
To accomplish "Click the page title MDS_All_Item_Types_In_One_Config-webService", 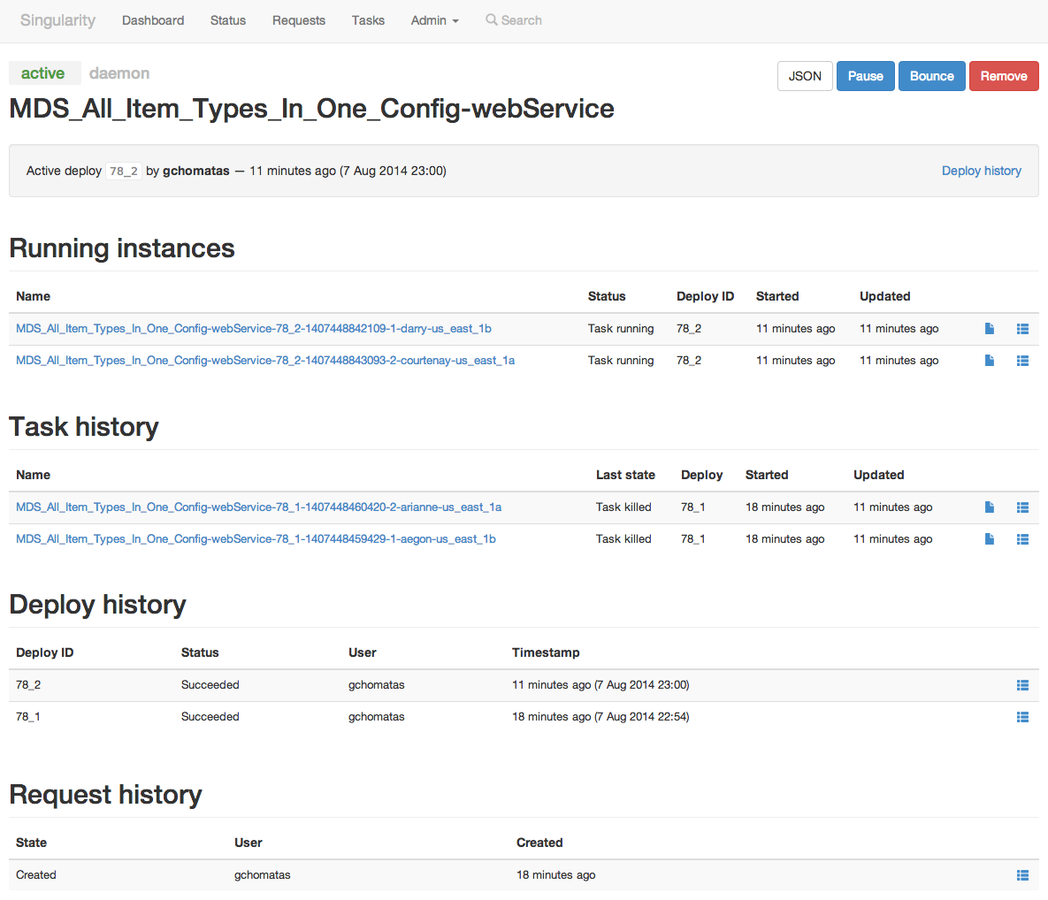I will click(311, 109).
